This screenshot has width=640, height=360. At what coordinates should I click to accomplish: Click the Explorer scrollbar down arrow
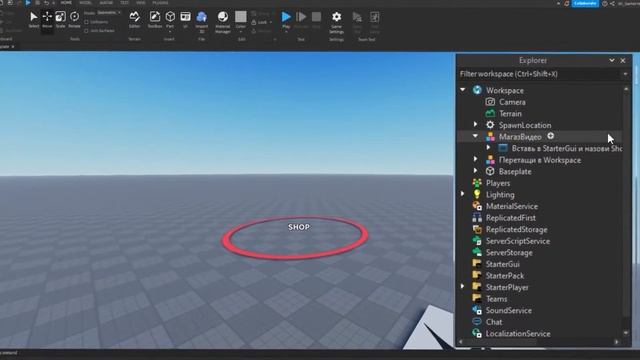coord(626,333)
